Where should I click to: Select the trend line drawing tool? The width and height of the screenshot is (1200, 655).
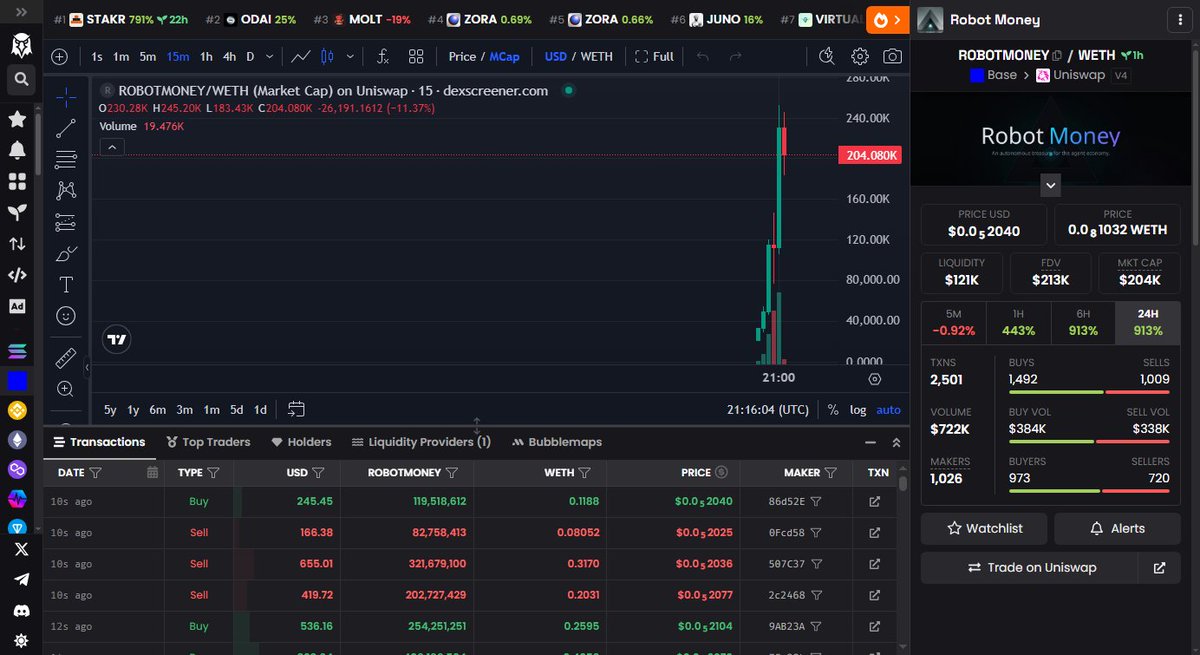[x=66, y=128]
